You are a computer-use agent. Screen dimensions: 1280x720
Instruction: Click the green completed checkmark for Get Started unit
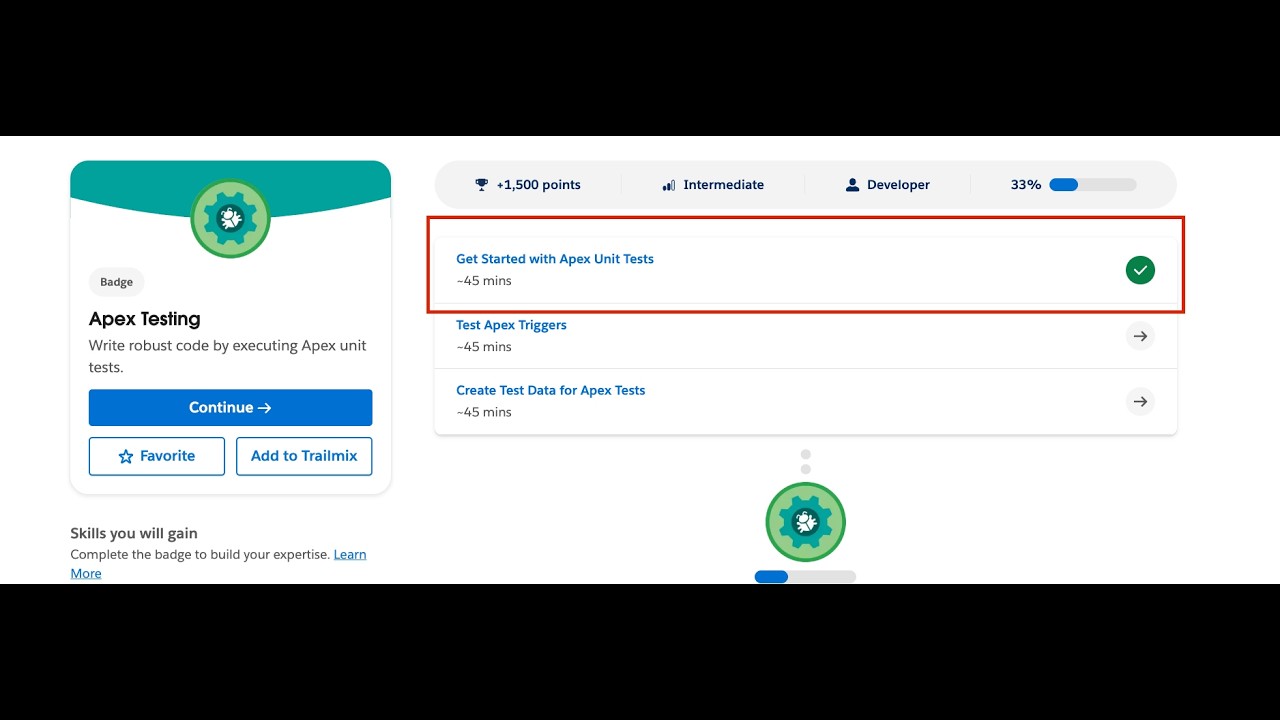pos(1140,270)
